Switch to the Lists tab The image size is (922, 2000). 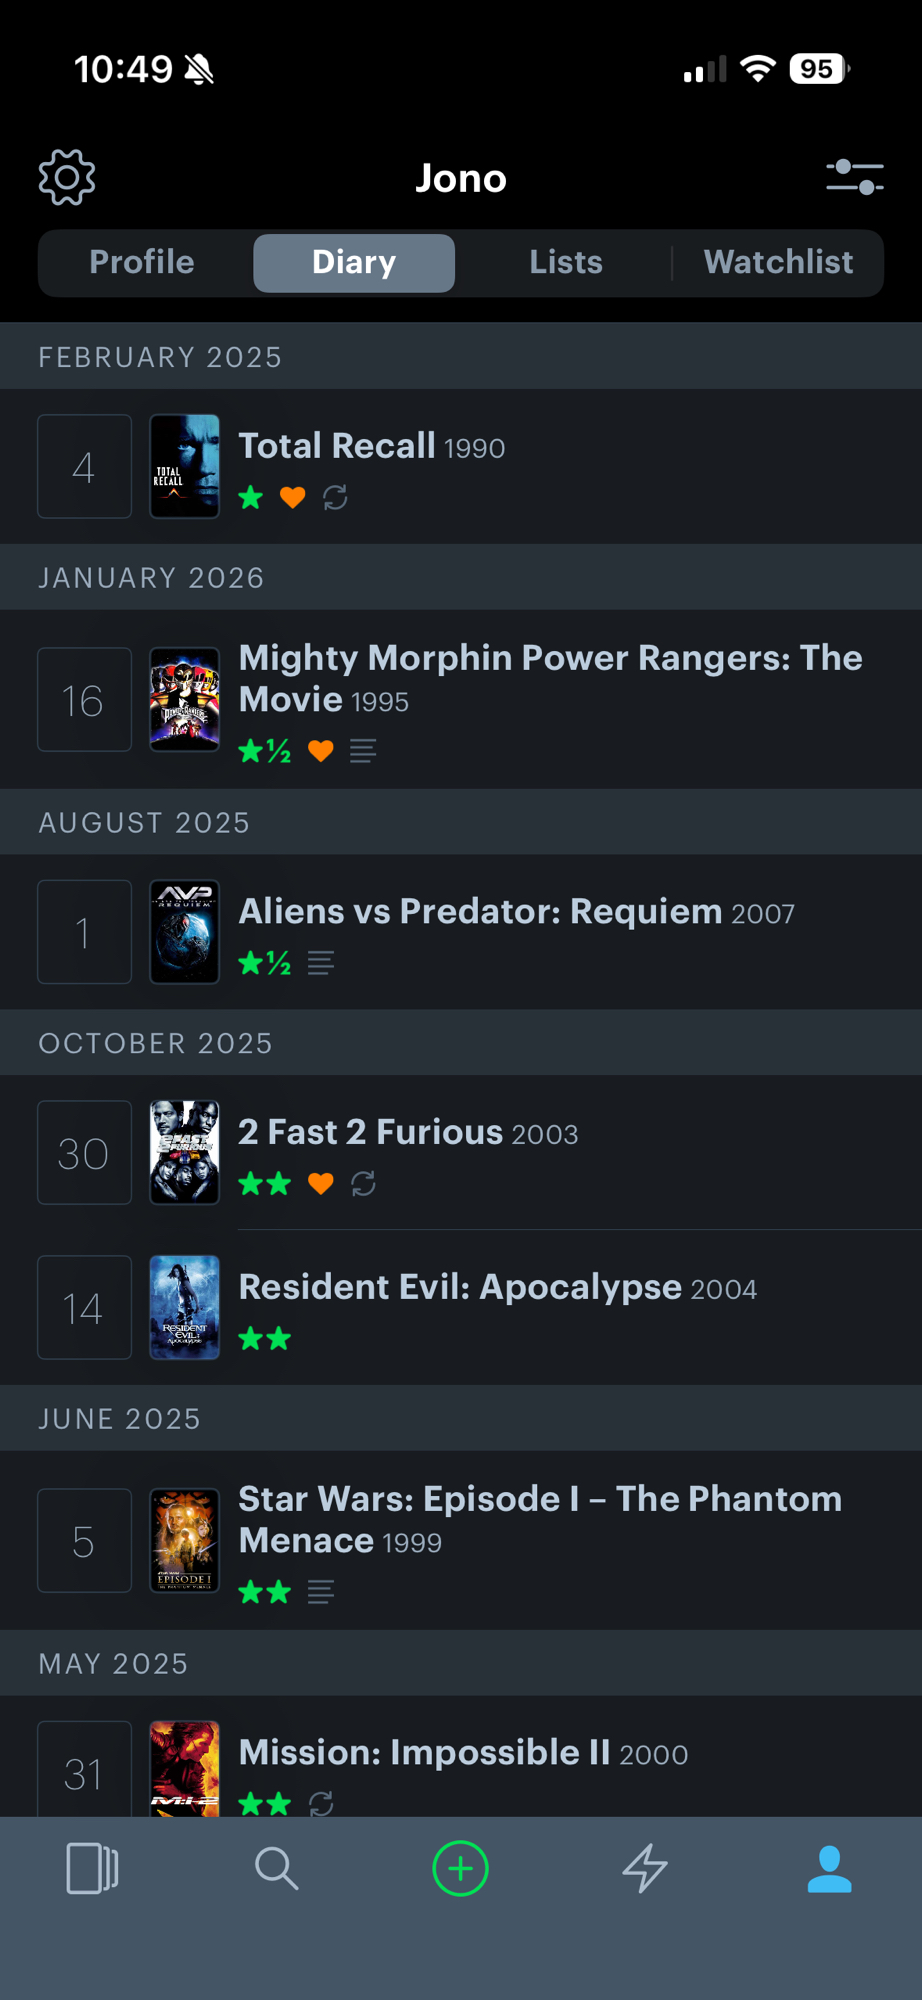566,262
